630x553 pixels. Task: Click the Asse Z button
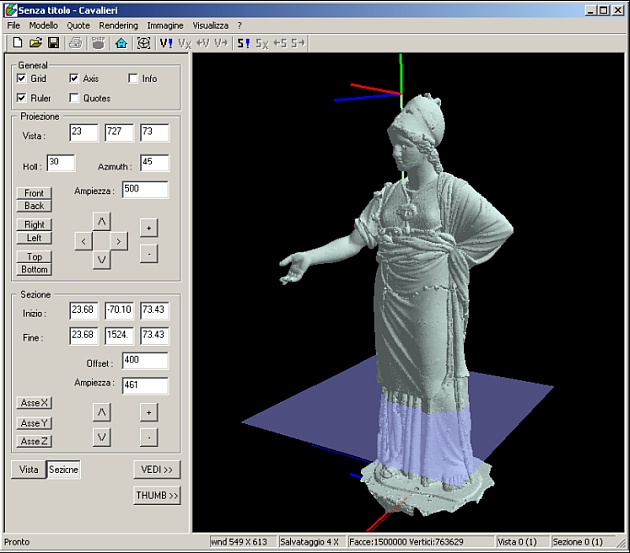click(34, 441)
